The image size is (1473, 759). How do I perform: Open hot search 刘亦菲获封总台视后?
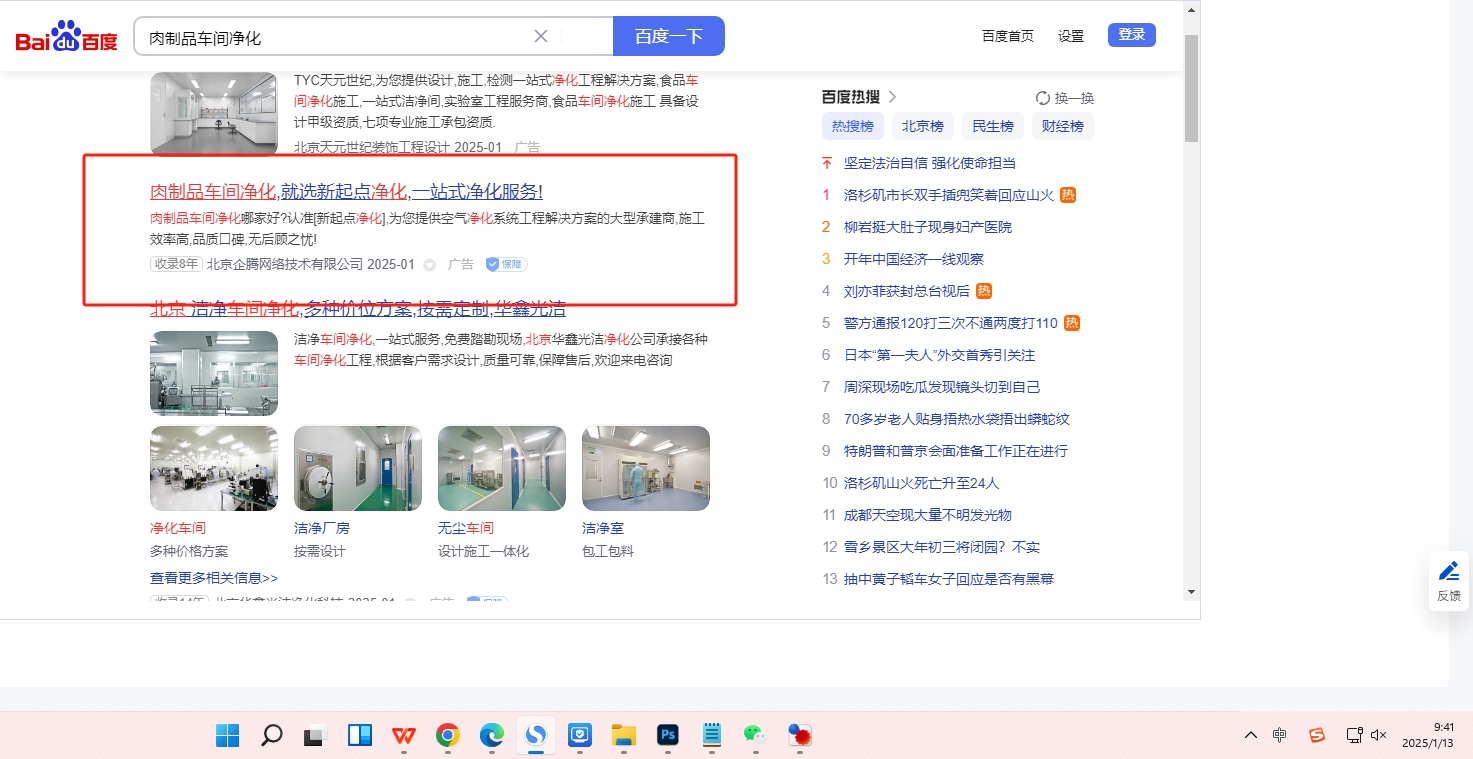click(907, 291)
